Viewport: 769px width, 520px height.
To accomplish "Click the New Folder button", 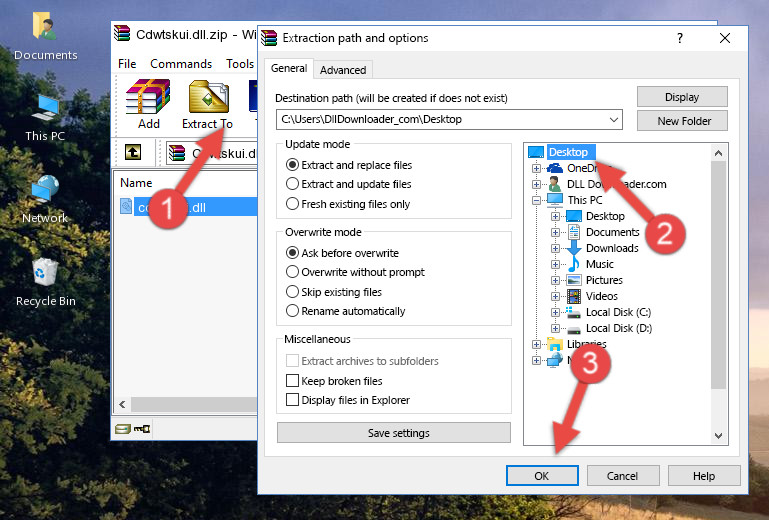I will pos(682,121).
